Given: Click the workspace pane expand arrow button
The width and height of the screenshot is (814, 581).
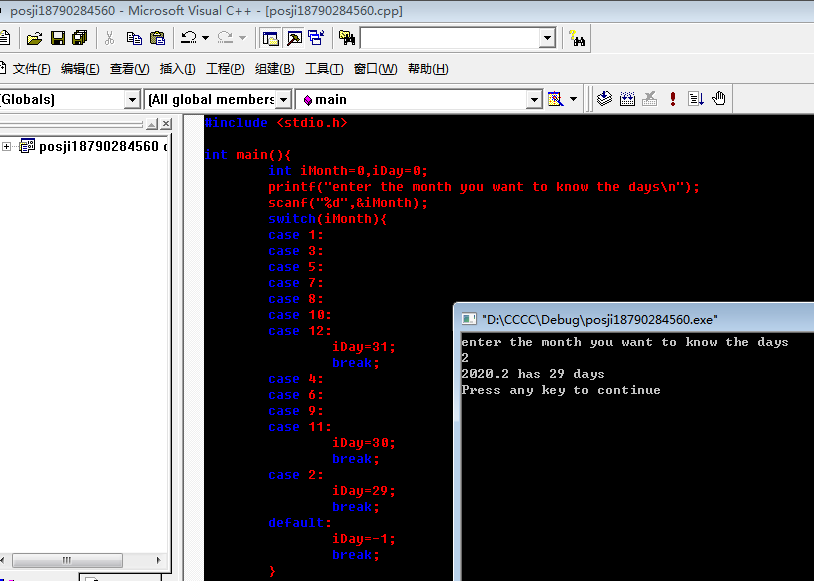Looking at the screenshot, I should tap(152, 124).
